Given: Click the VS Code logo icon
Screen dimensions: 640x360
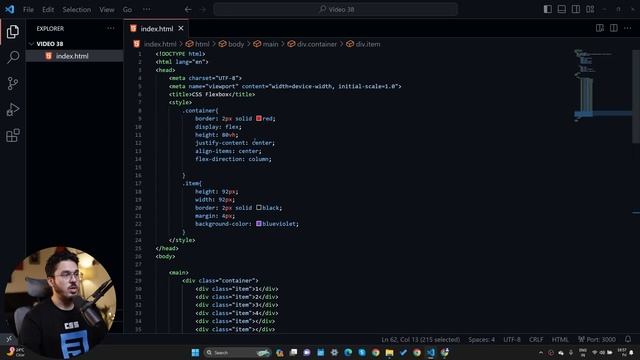Looking at the screenshot, I should point(9,9).
